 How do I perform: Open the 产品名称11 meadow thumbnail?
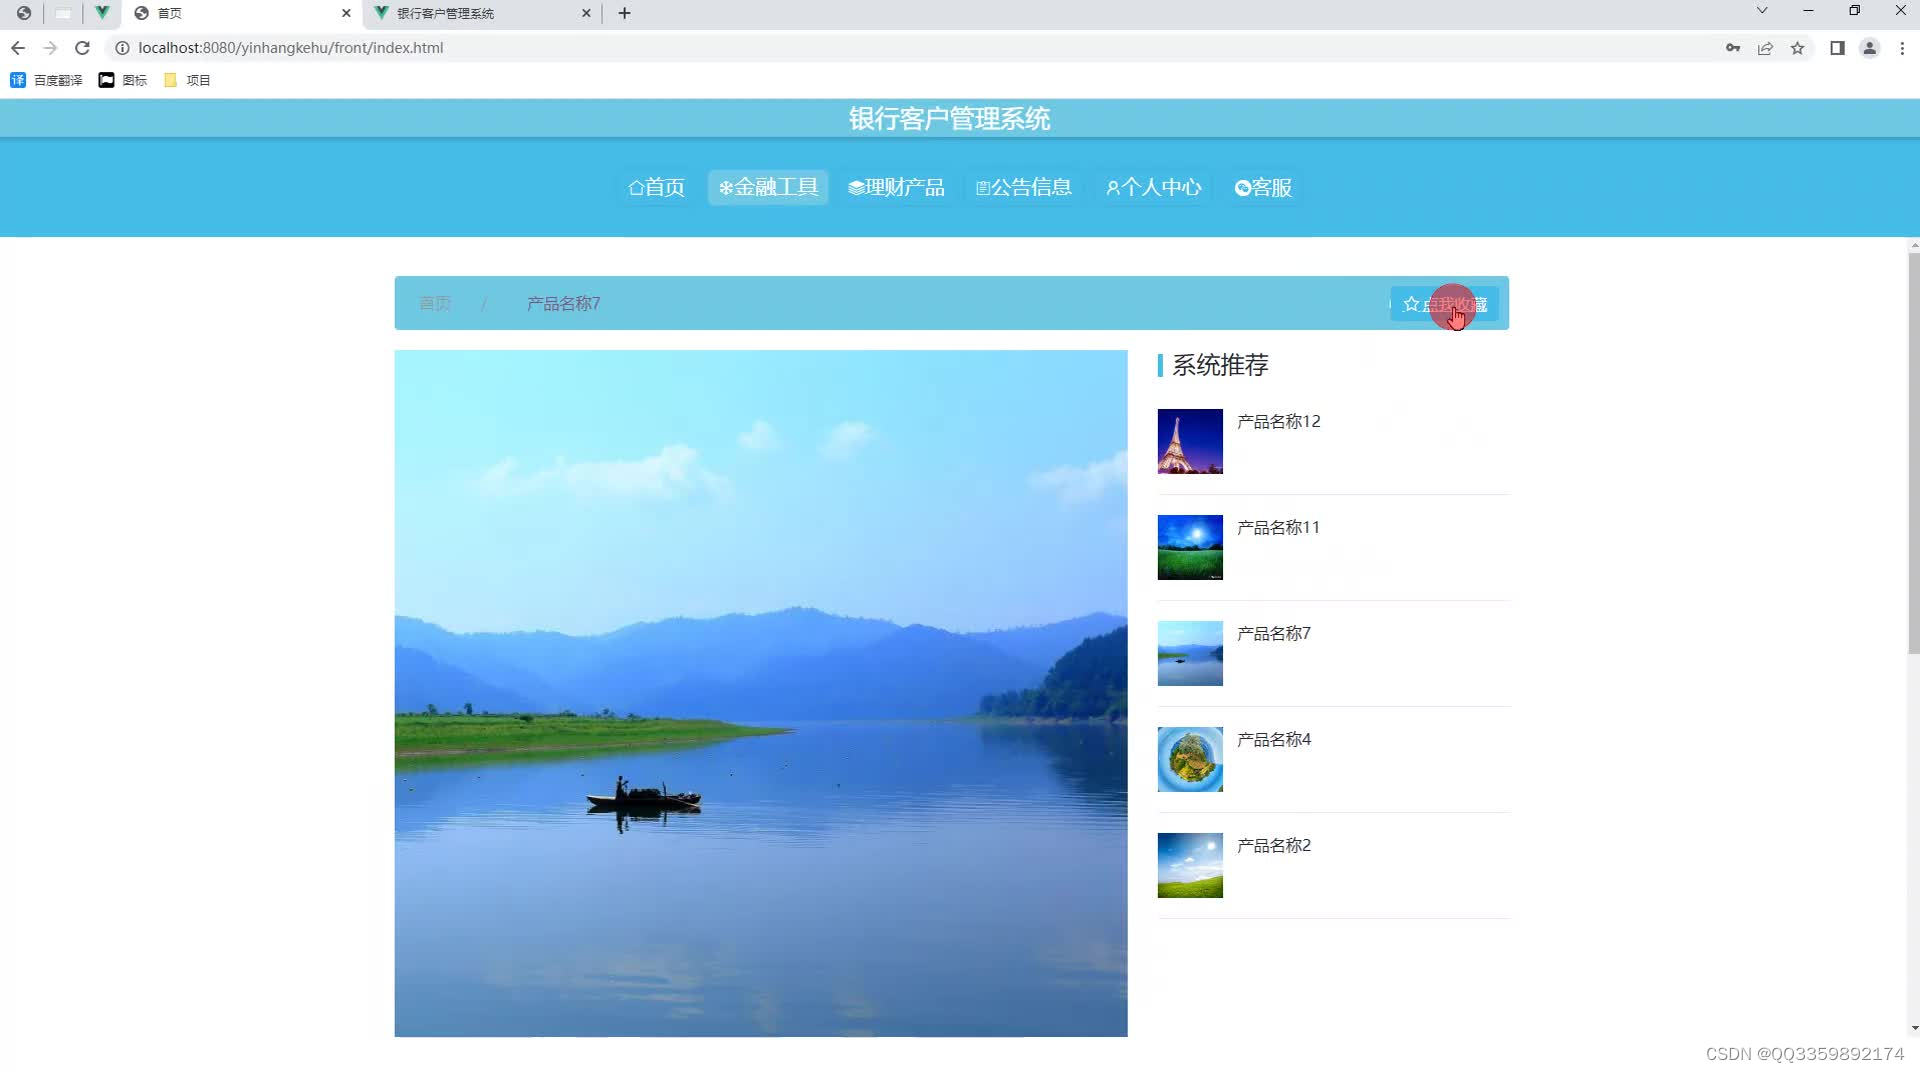coord(1190,547)
